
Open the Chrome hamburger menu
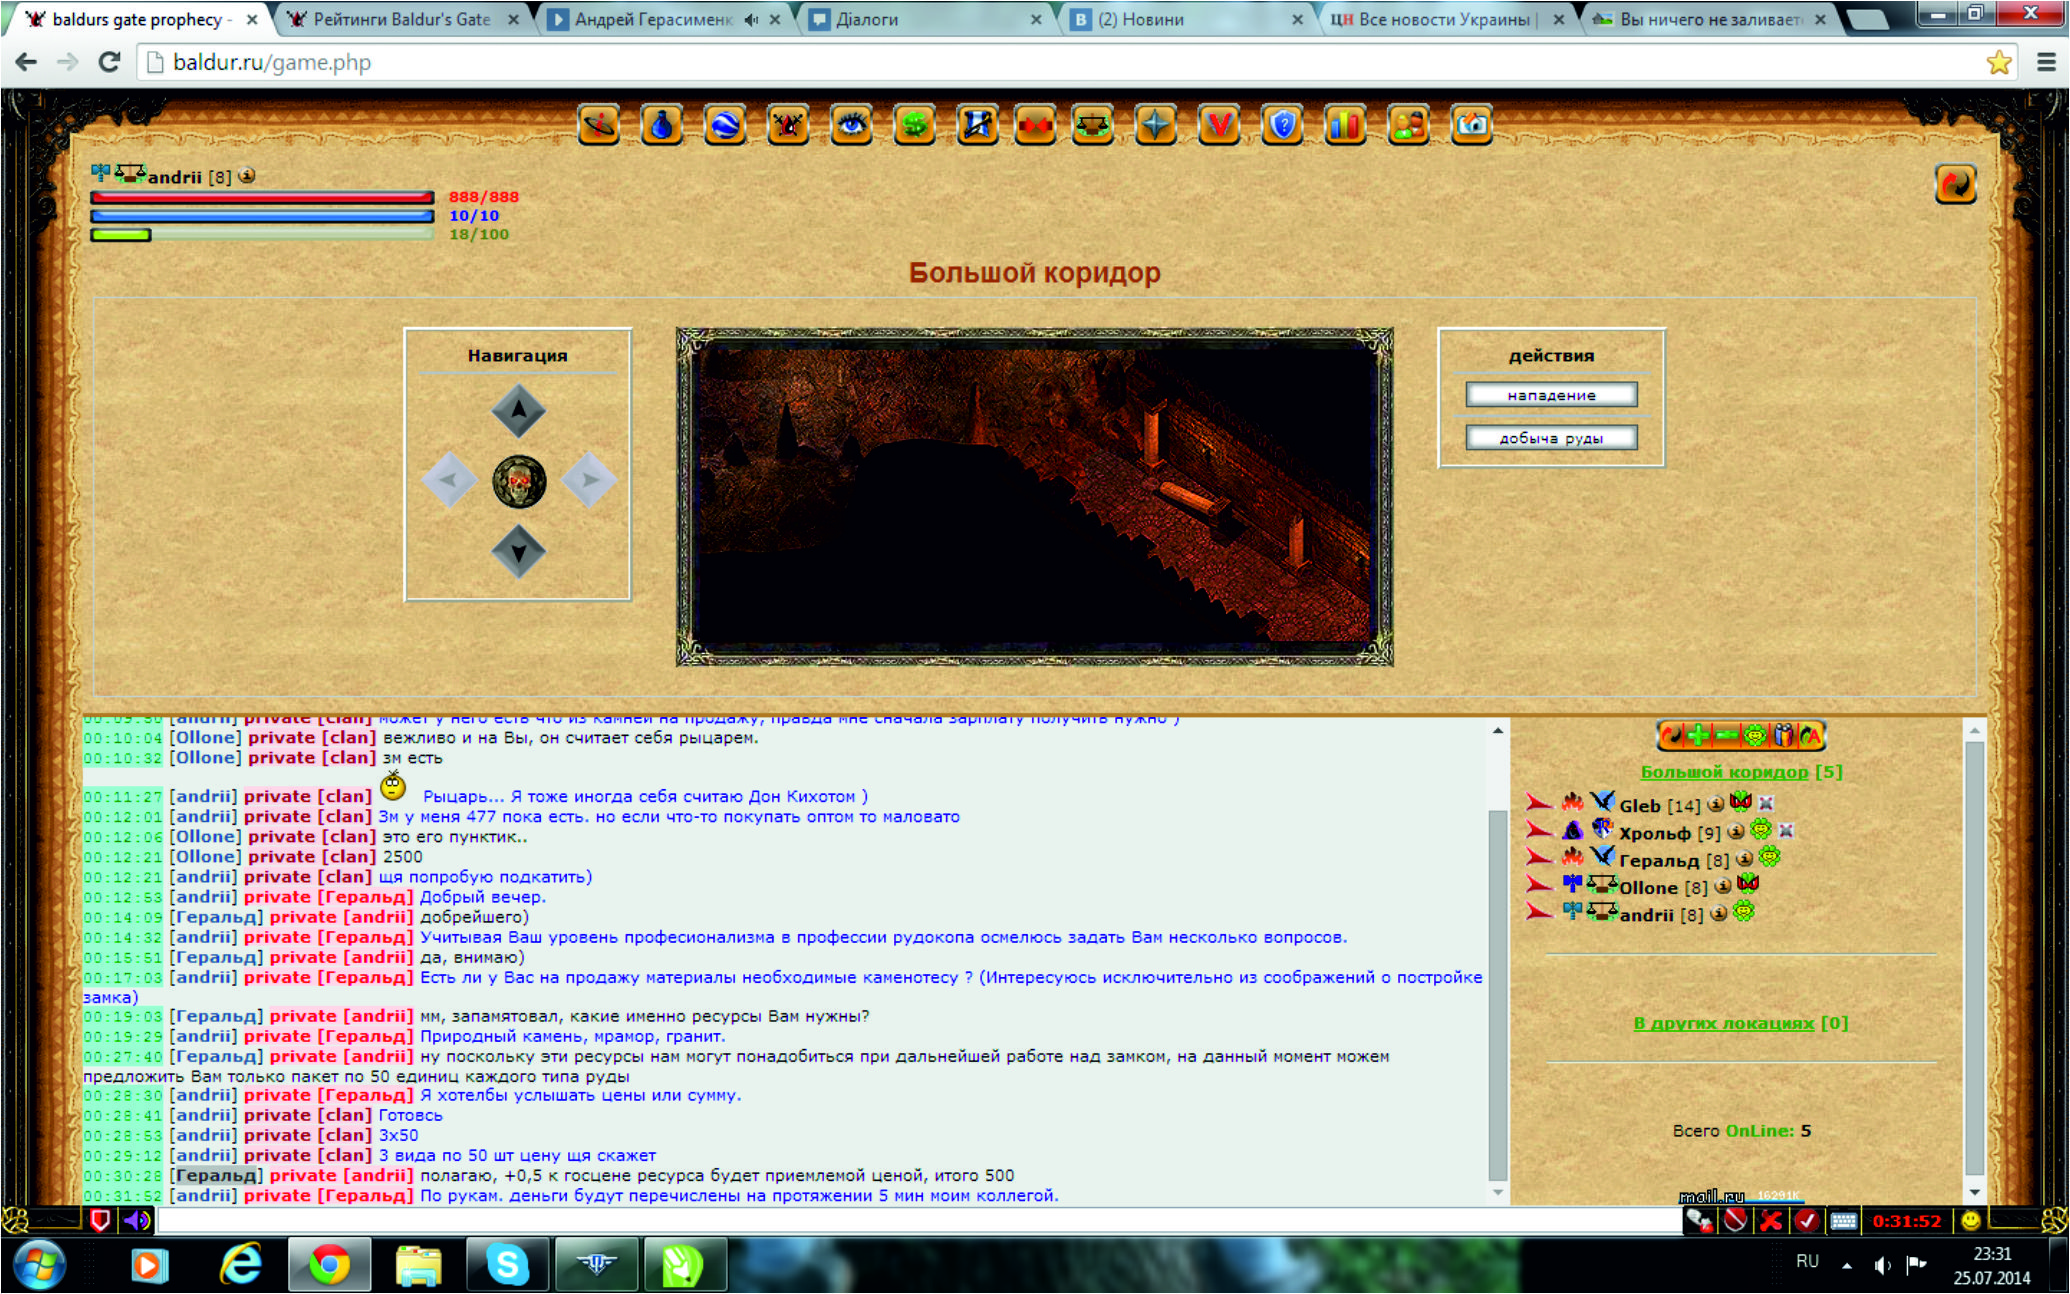coord(2045,62)
